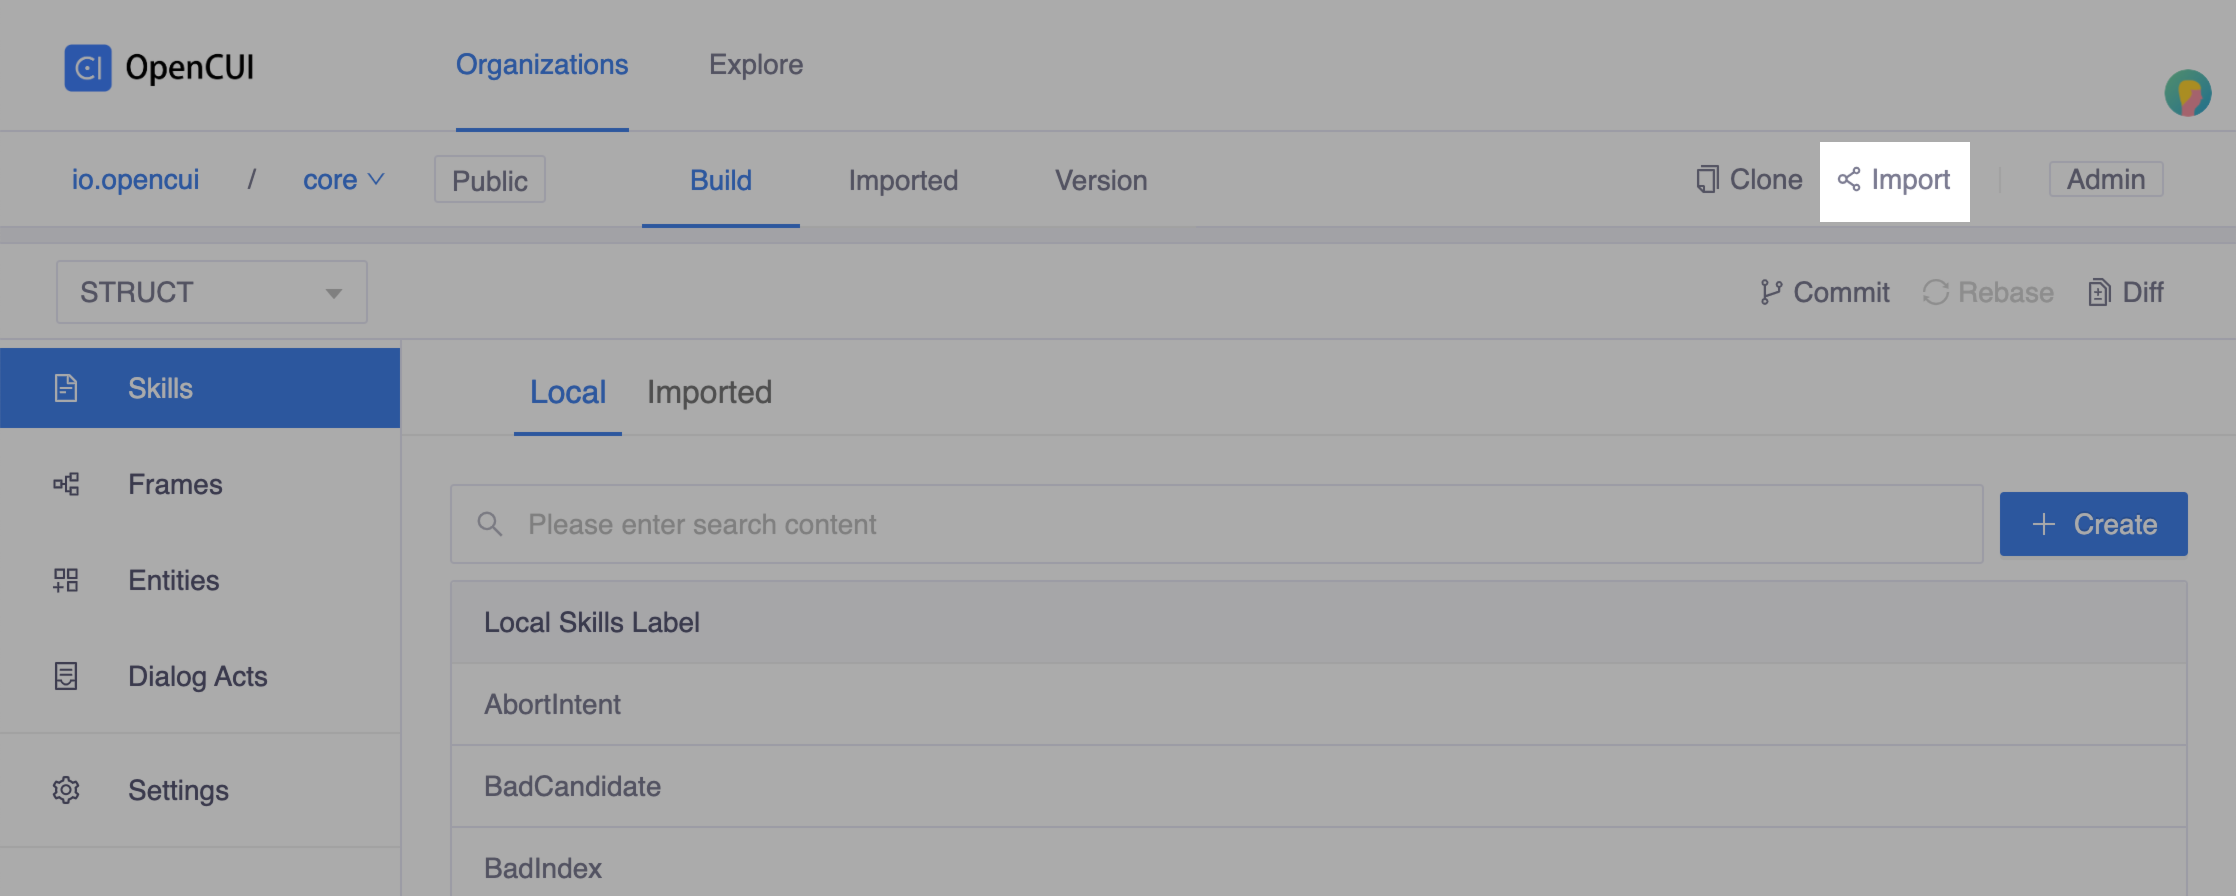Open the Explore tab
Screen dimensions: 2236x896
coord(755,64)
